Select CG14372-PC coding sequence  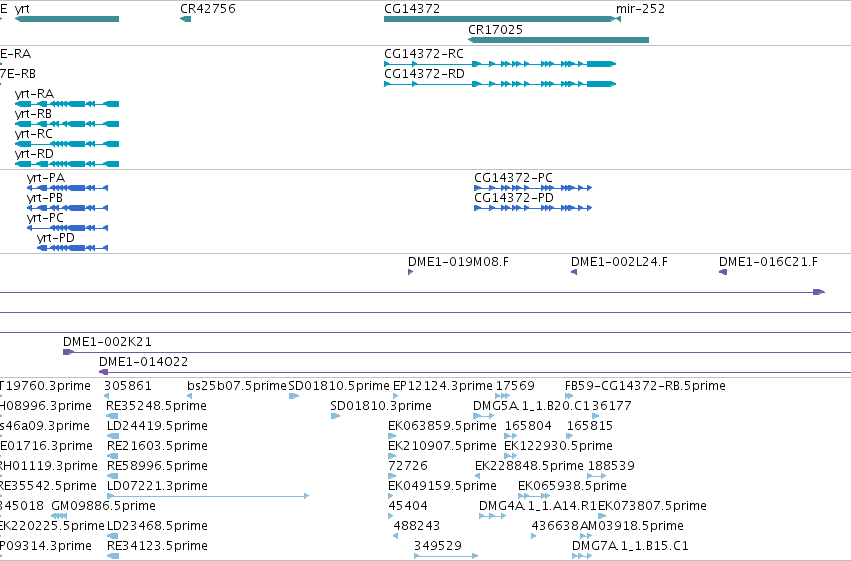coord(533,188)
